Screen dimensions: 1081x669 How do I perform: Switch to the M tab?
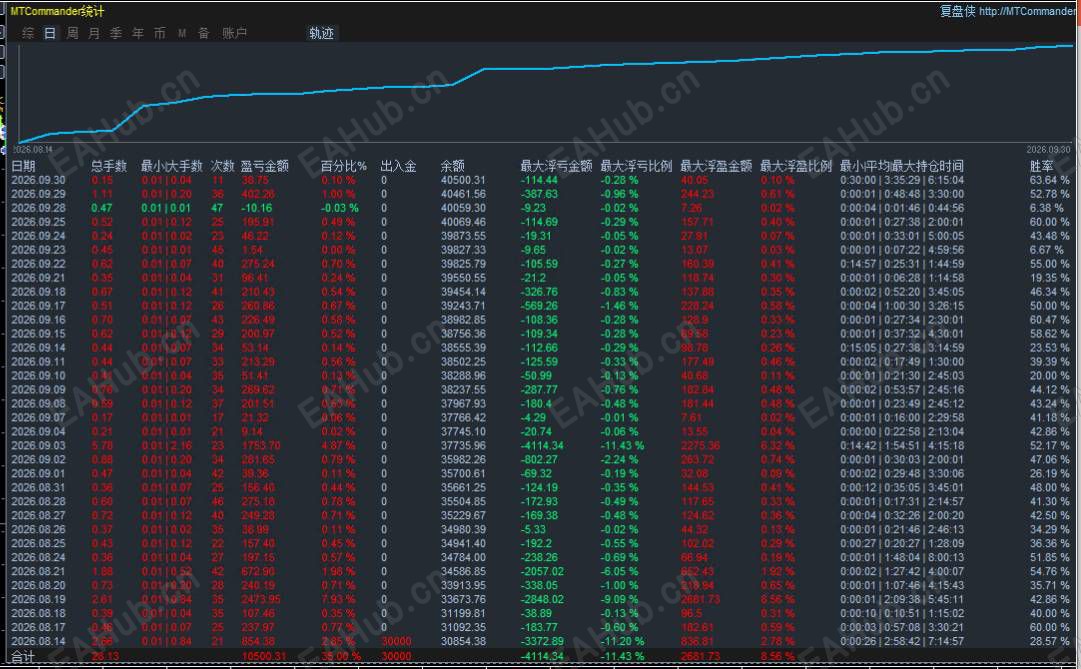[x=182, y=33]
